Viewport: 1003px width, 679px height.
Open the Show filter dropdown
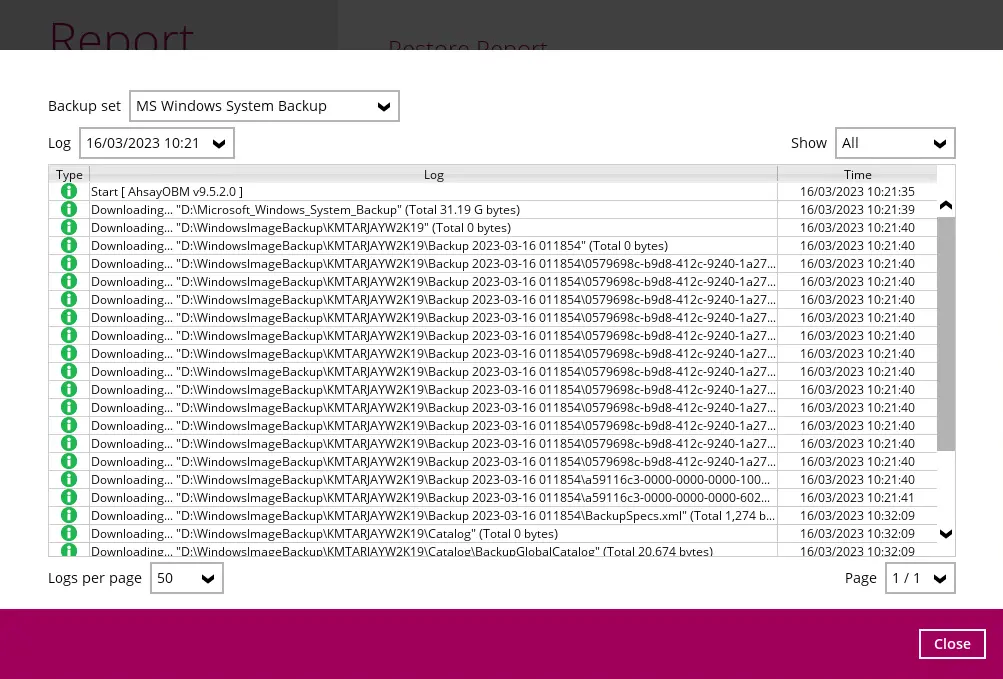point(895,143)
